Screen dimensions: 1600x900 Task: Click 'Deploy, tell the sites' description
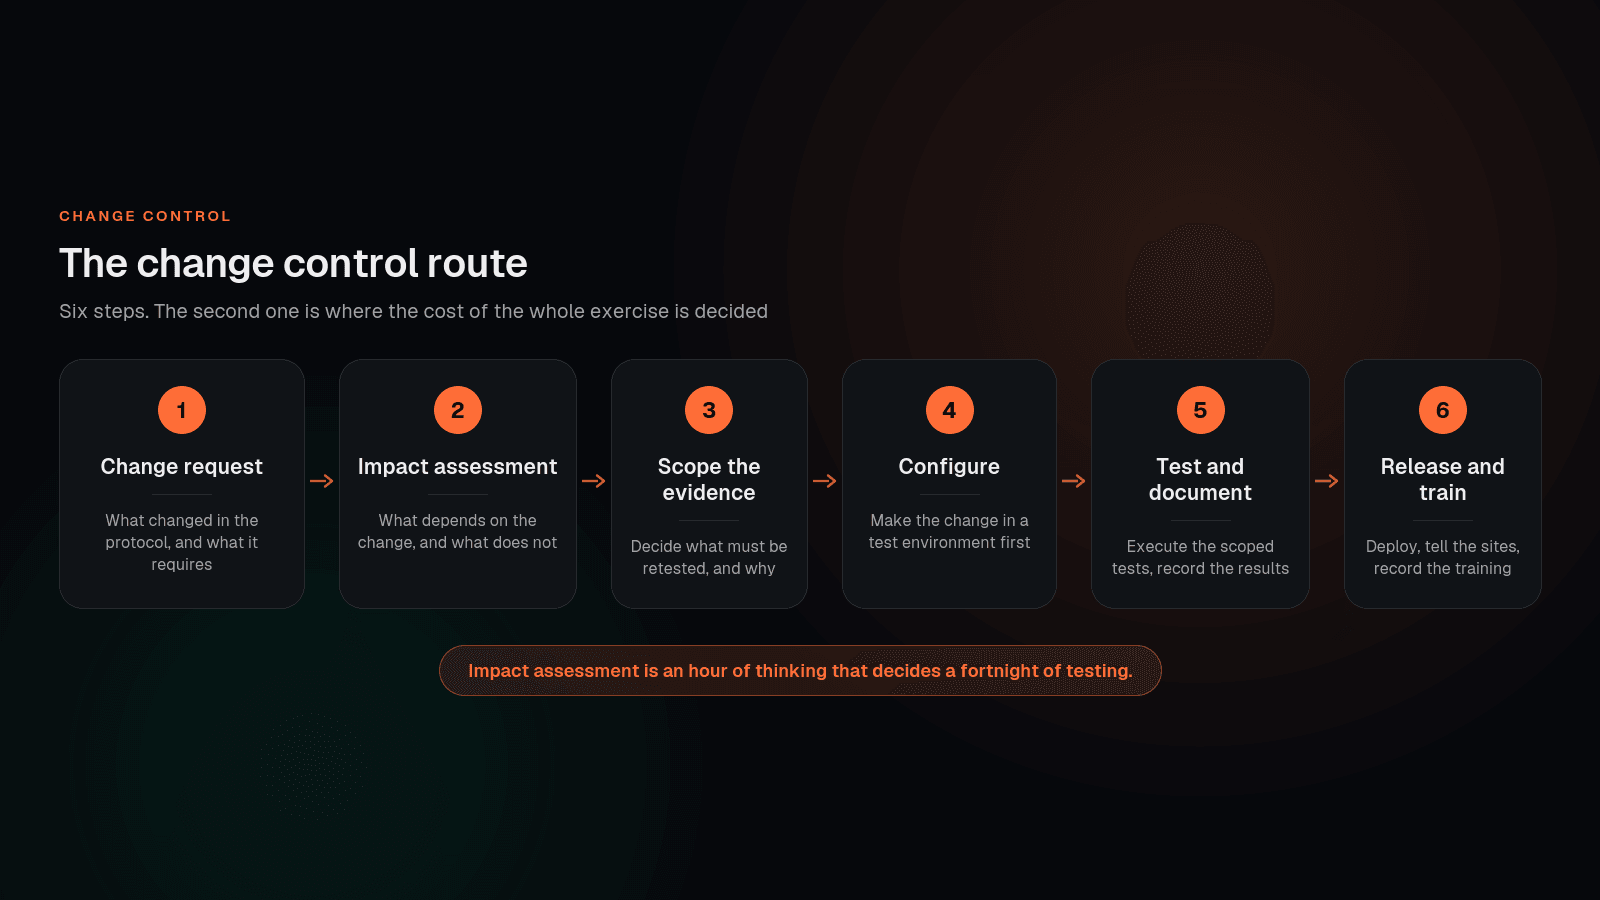(1443, 557)
